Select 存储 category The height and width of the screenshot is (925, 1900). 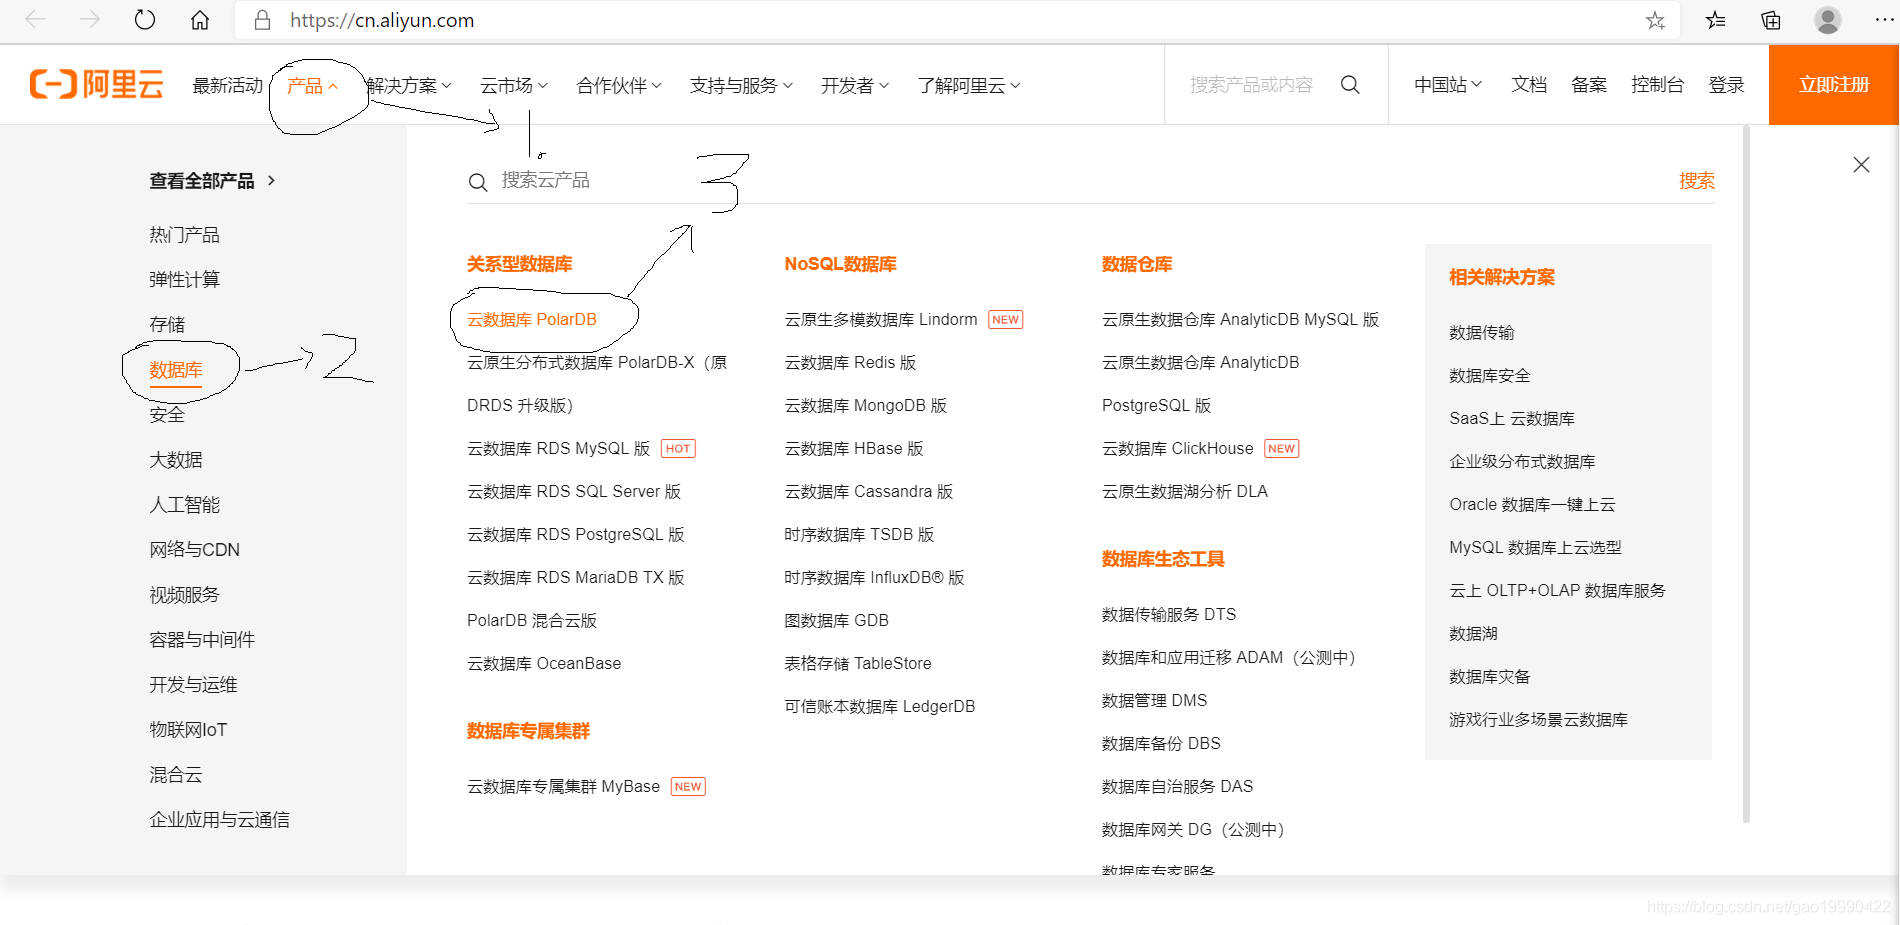click(167, 325)
